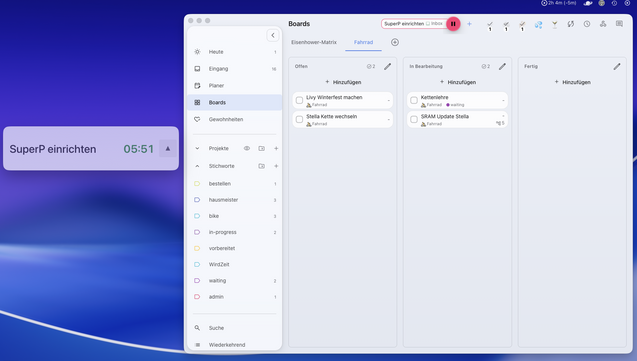Click the planet icon in the menu bar
Image resolution: width=637 pixels, height=361 pixels.
[588, 3]
